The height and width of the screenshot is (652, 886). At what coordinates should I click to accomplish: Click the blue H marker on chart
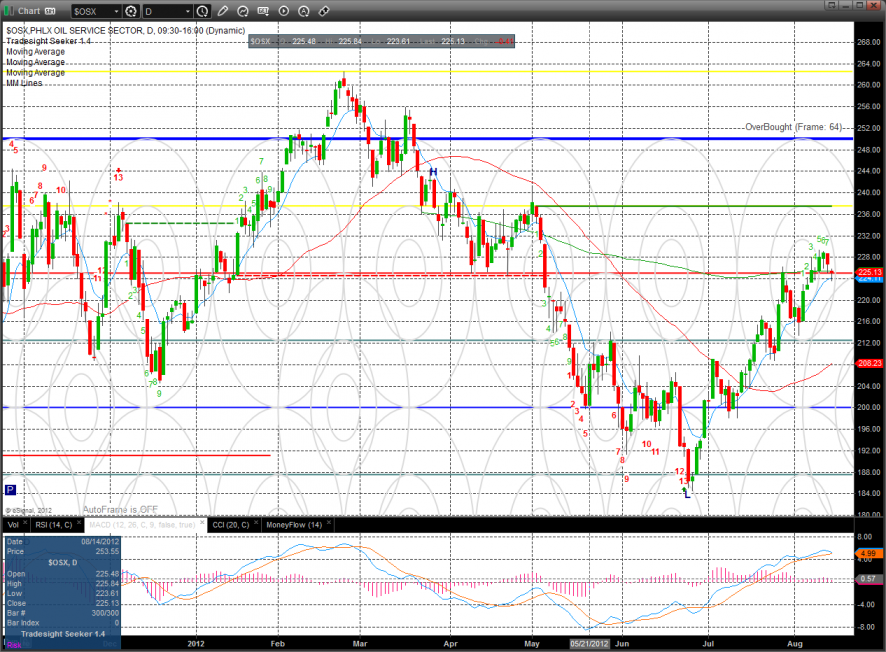click(433, 172)
